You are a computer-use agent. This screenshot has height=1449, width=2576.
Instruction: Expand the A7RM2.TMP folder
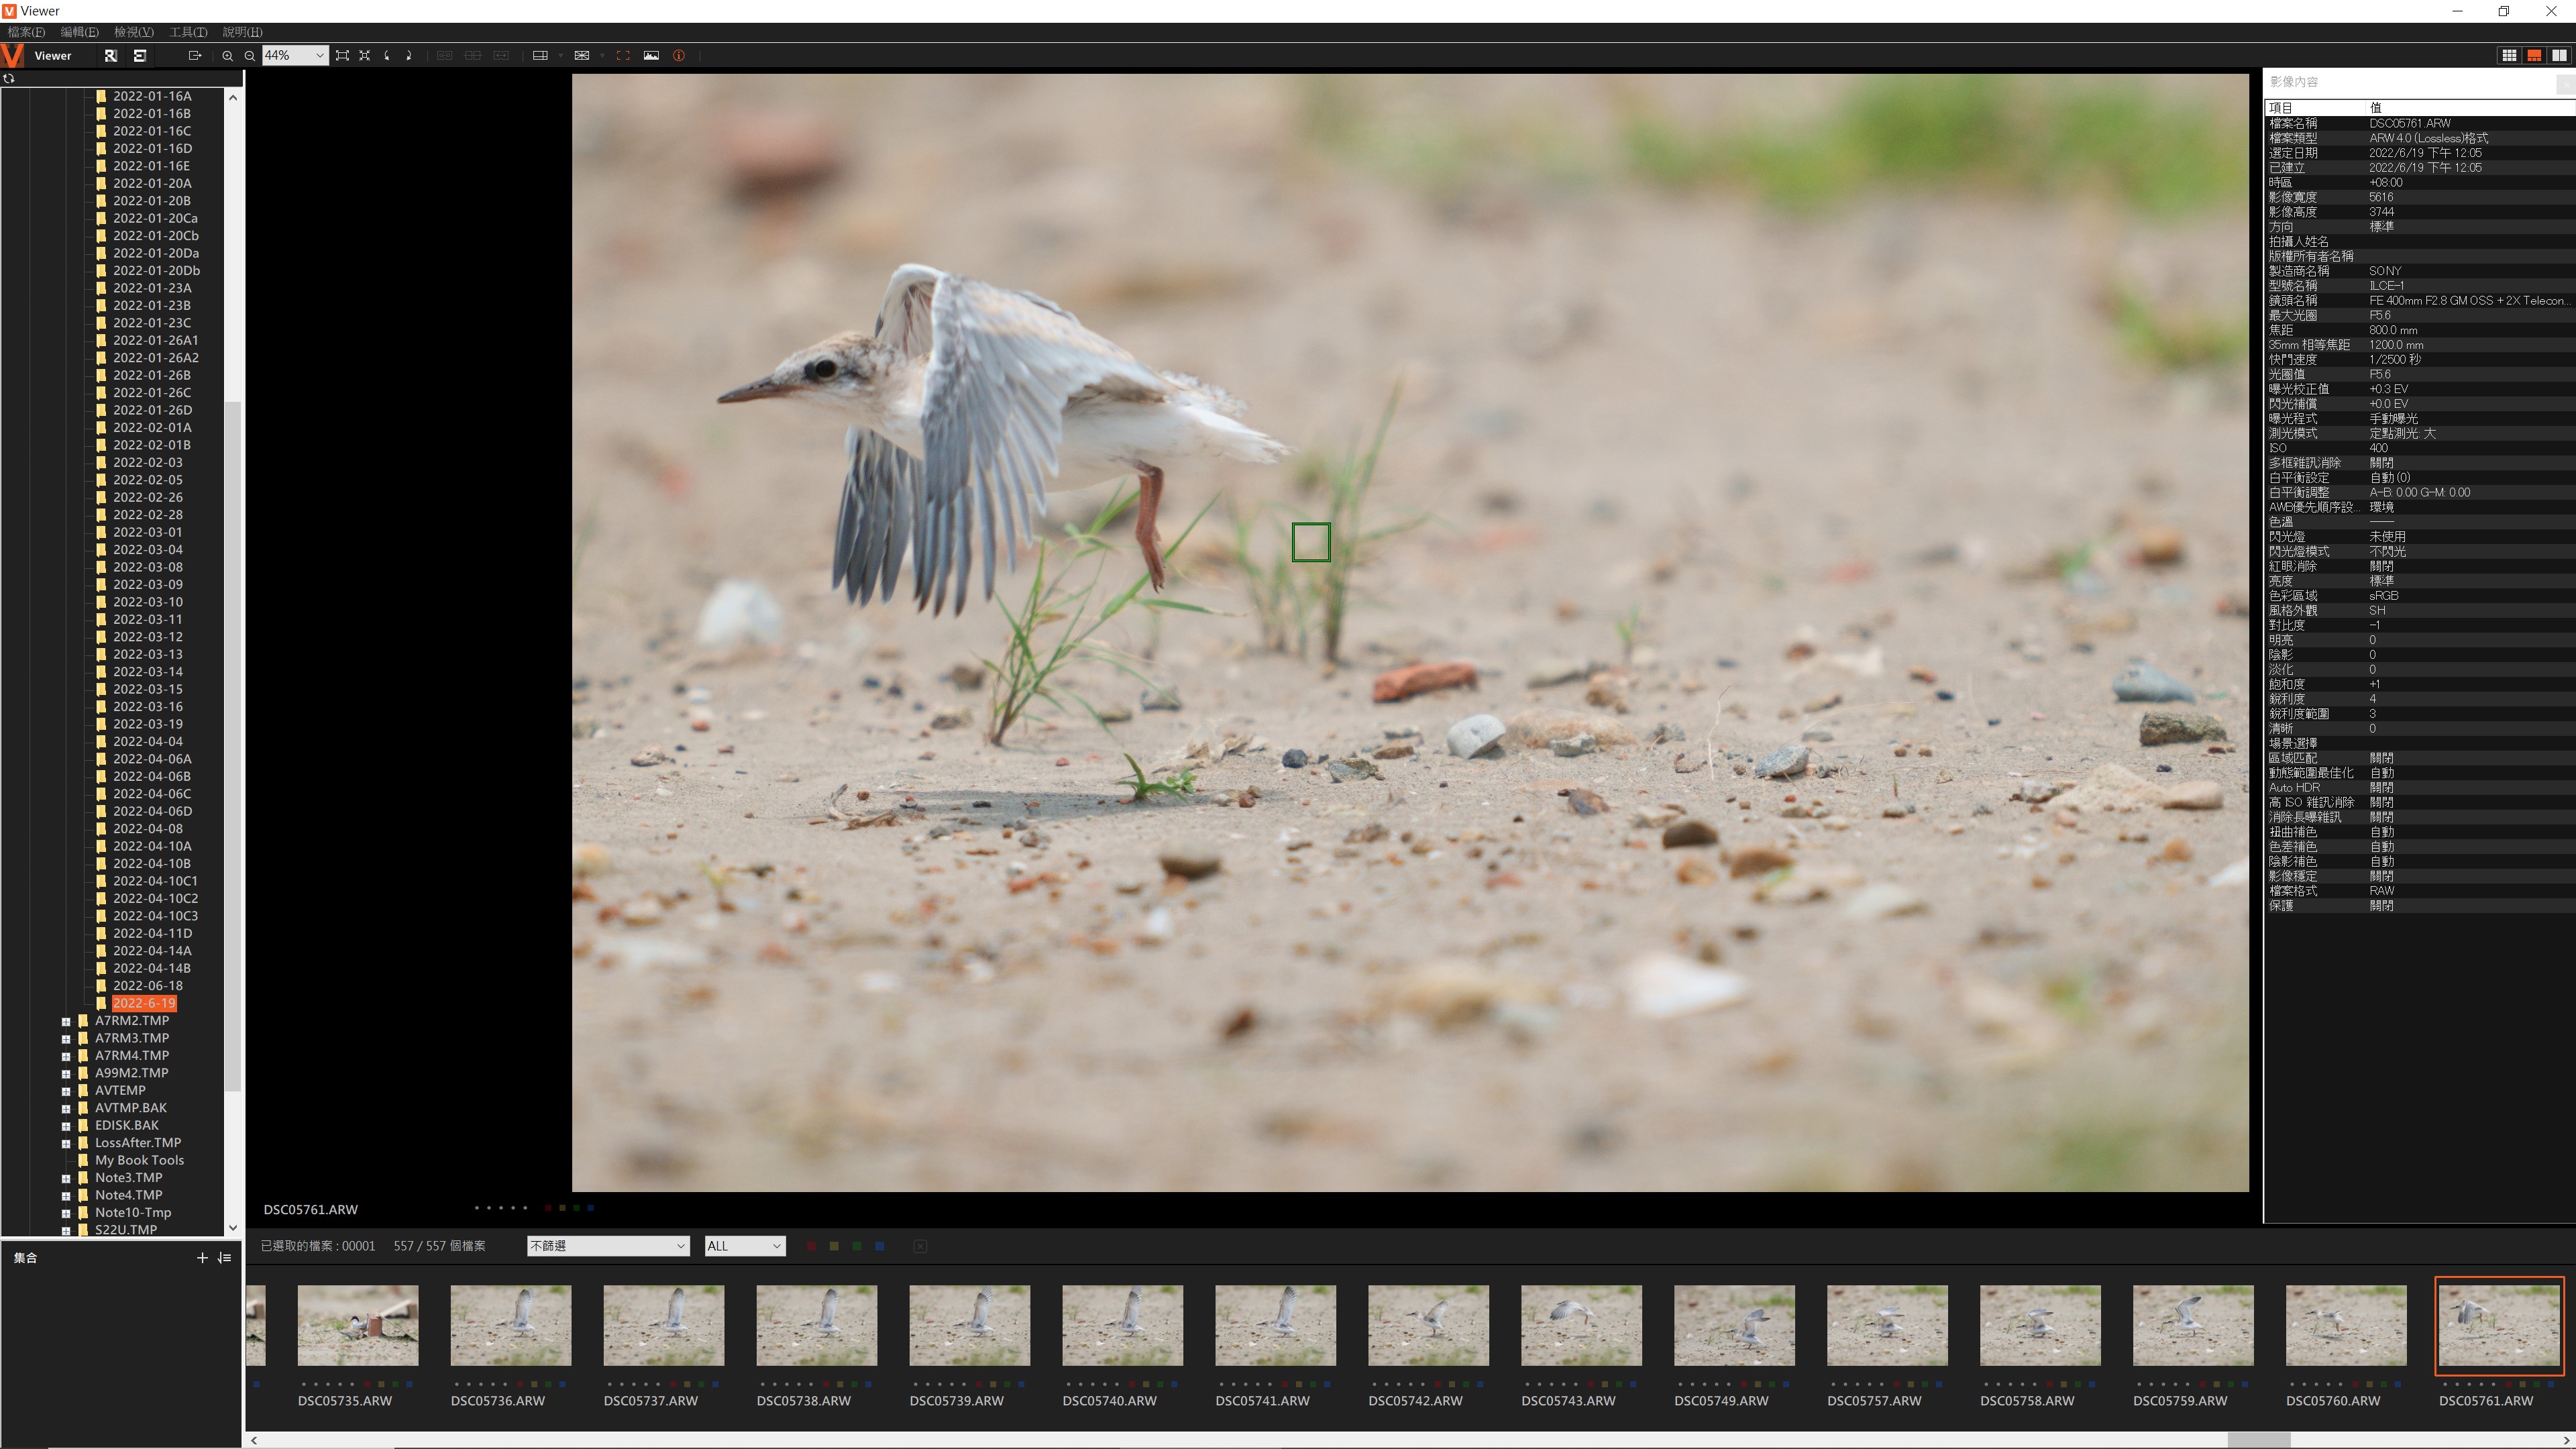click(66, 1021)
